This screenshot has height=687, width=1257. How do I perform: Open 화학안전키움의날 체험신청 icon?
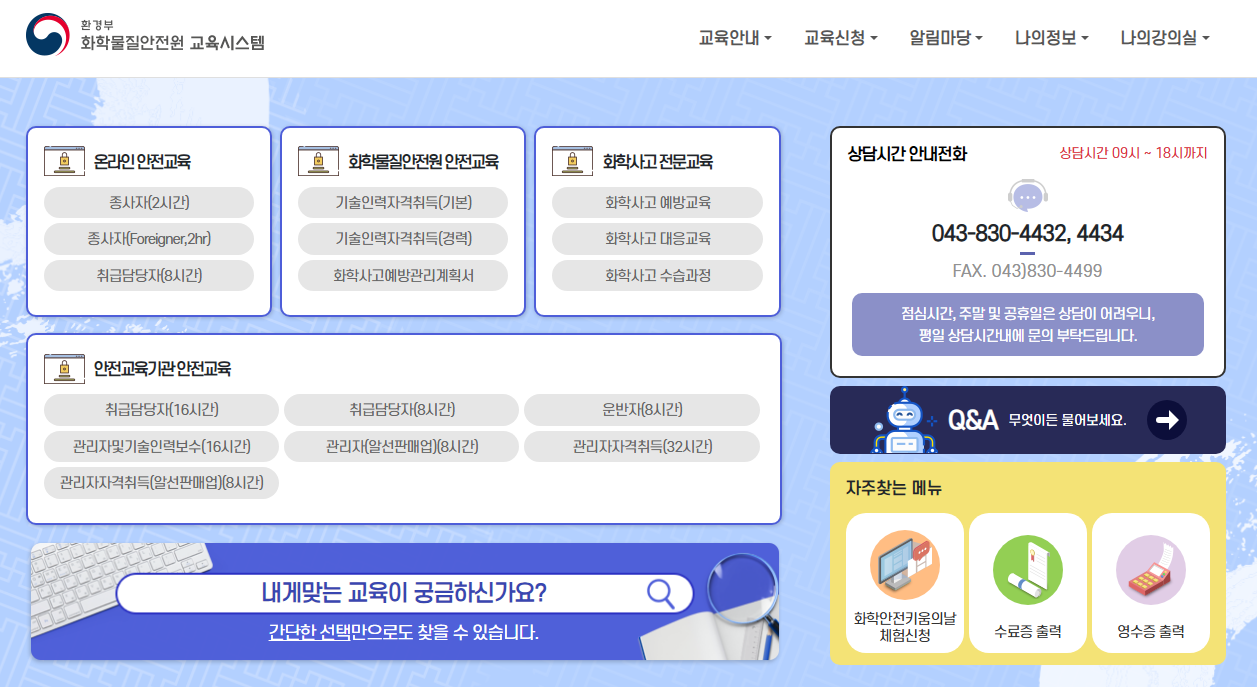click(x=904, y=565)
